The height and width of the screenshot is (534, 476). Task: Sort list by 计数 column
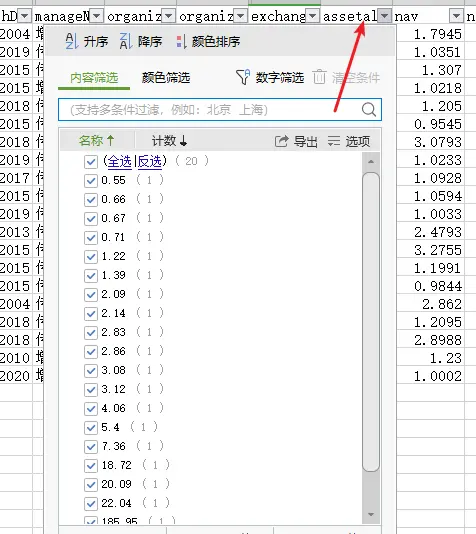(169, 140)
